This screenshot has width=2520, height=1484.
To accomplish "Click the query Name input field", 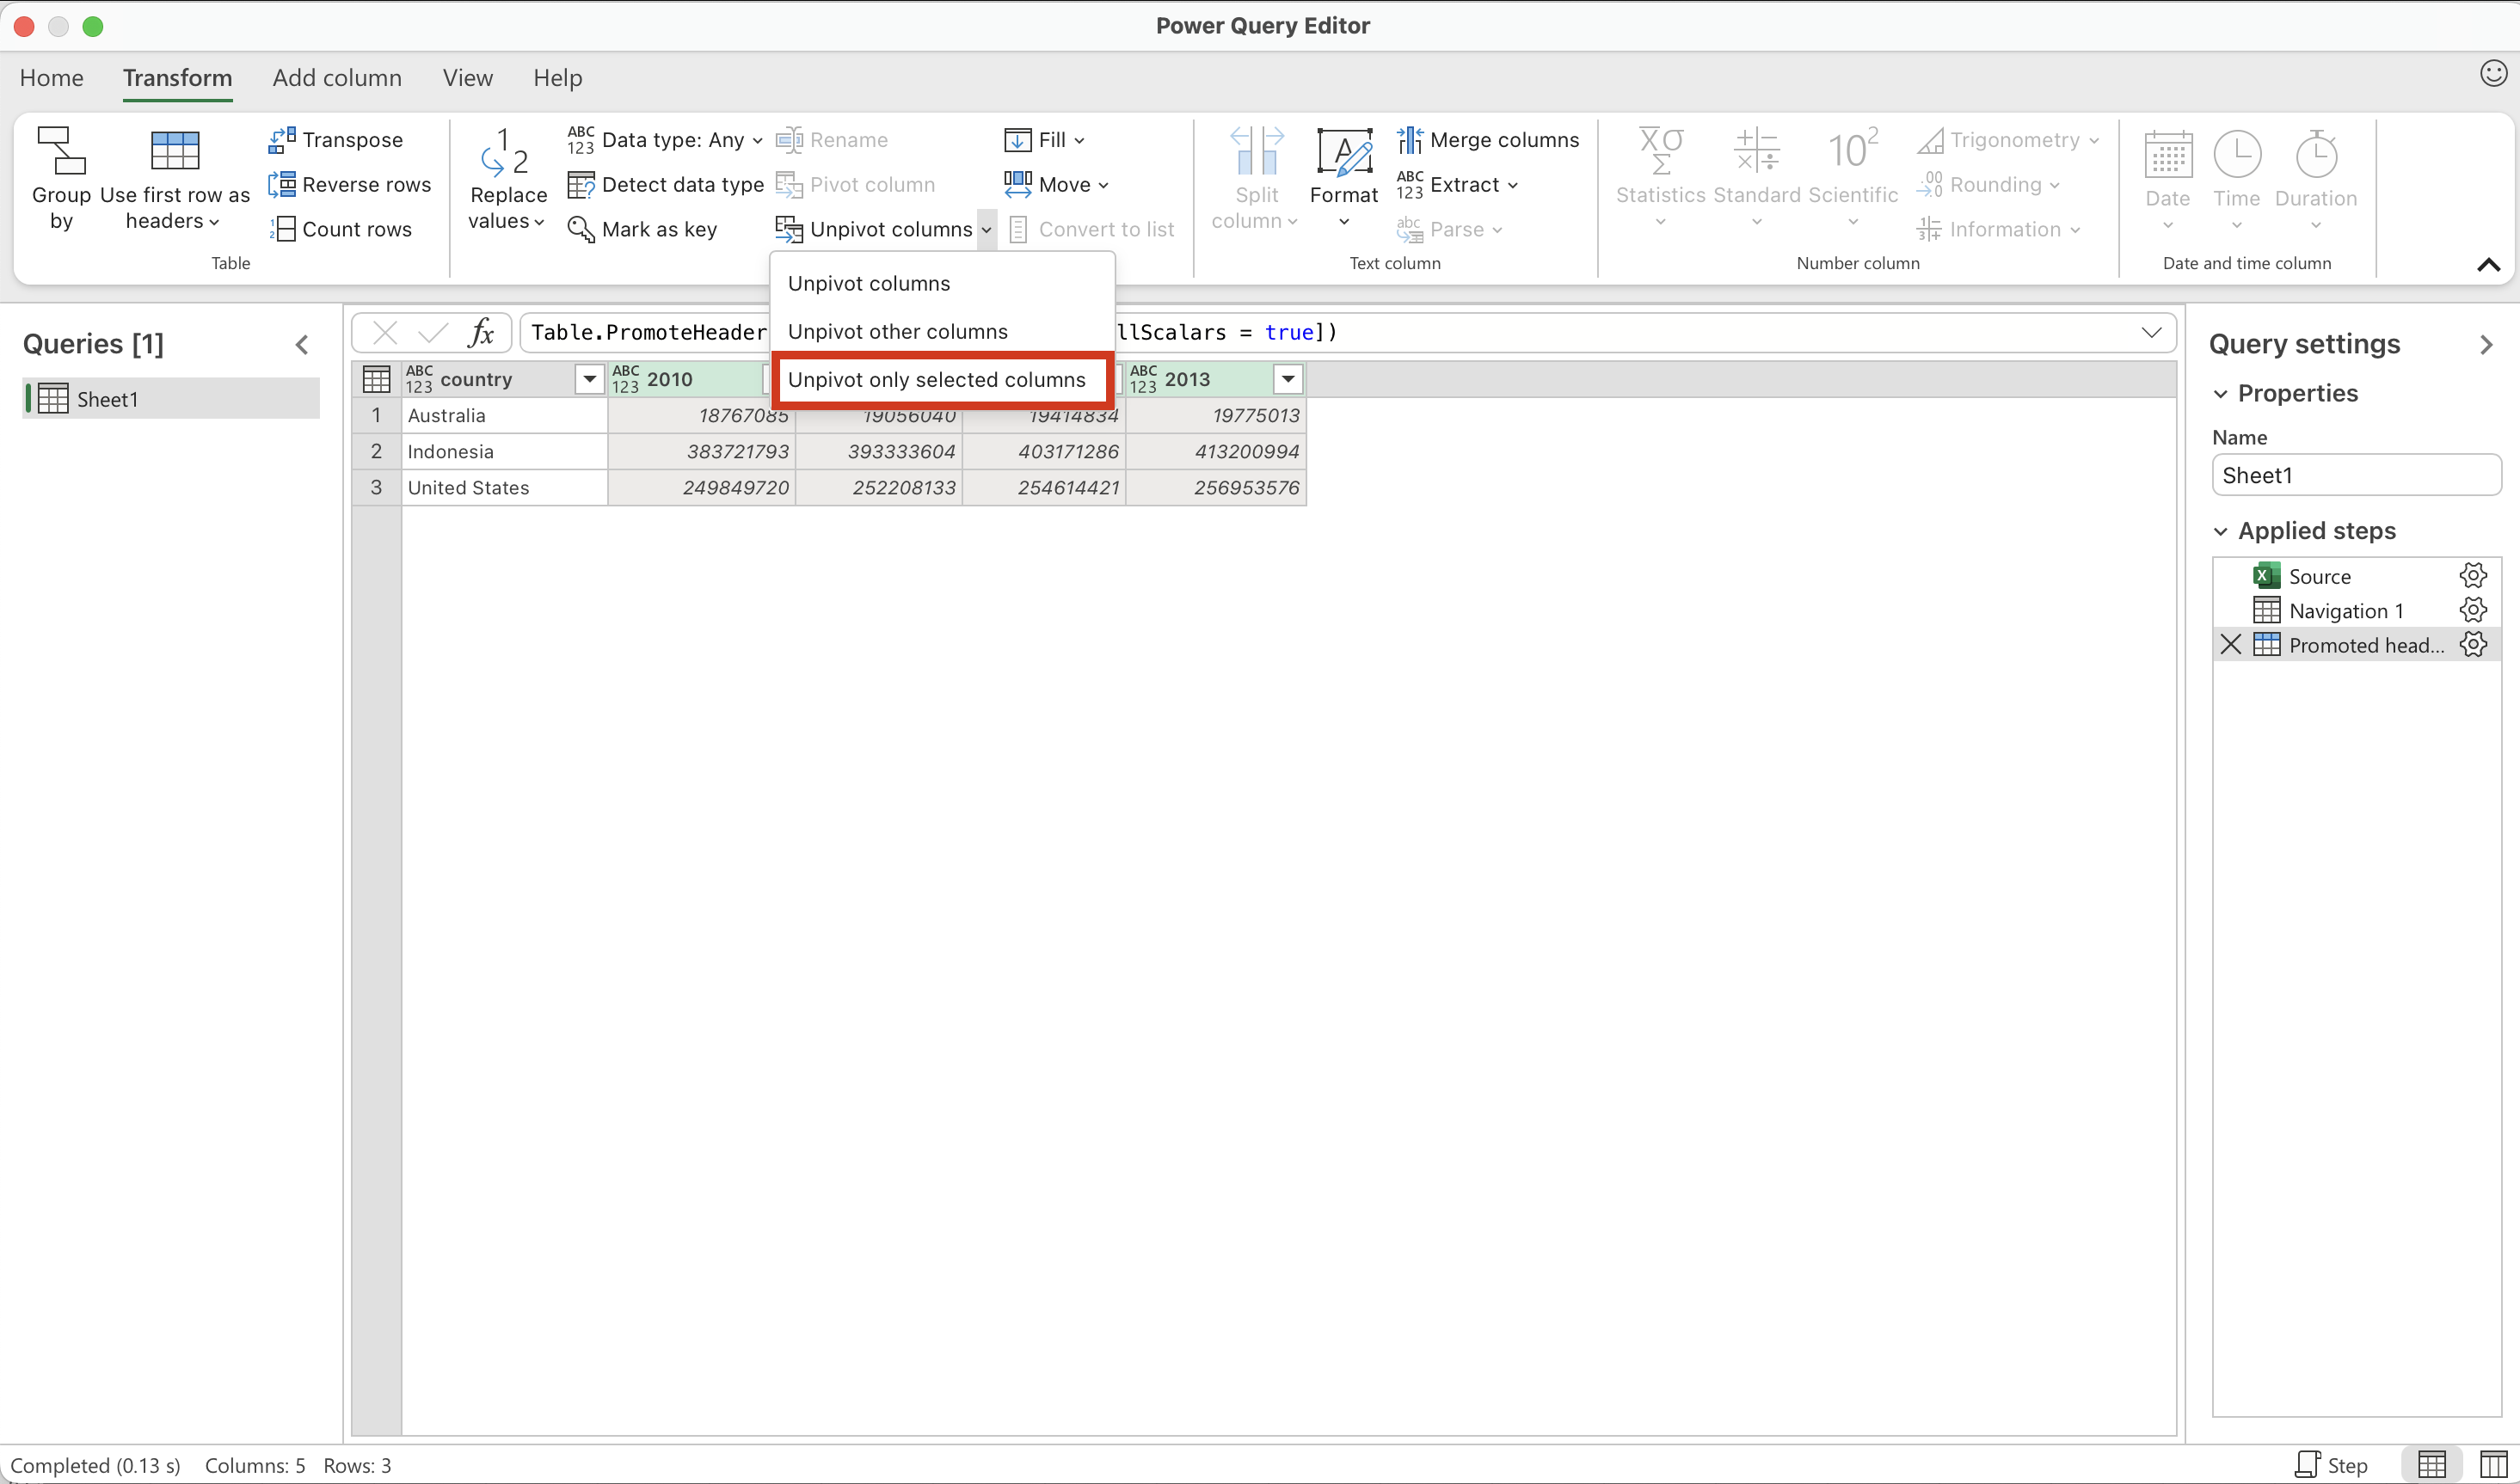I will (2355, 476).
